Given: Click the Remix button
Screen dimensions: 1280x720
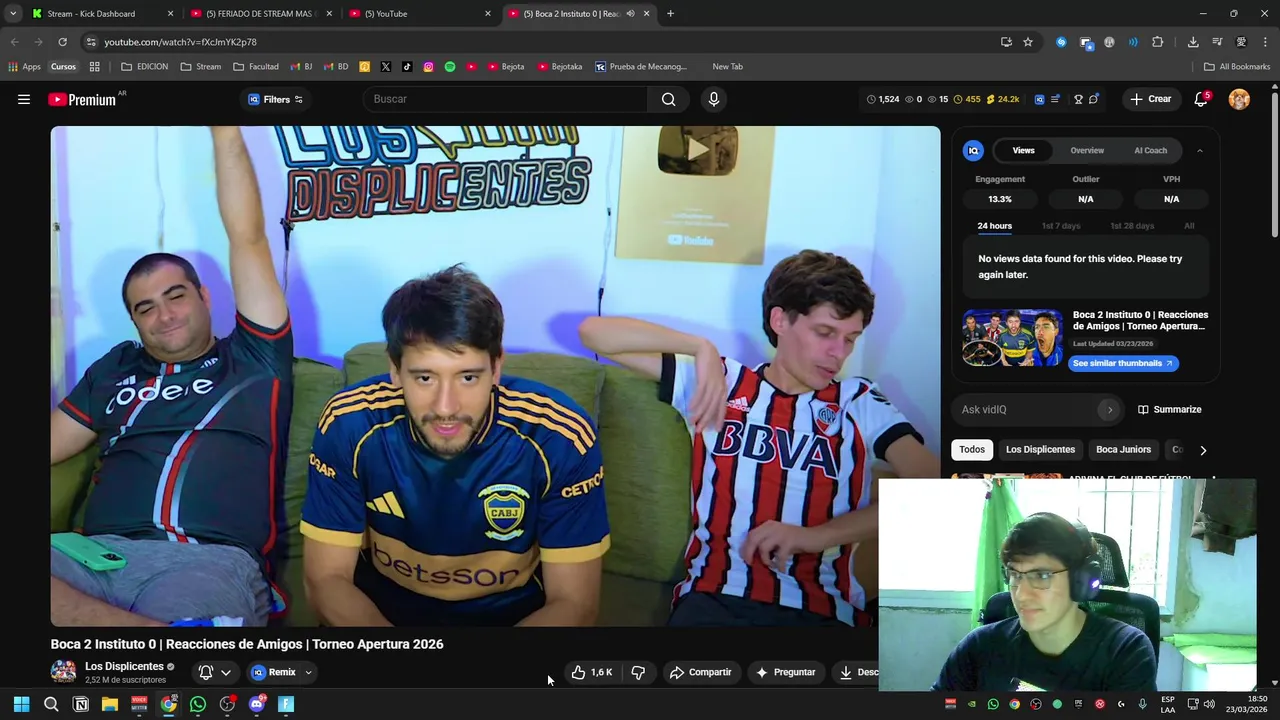Looking at the screenshot, I should (273, 672).
